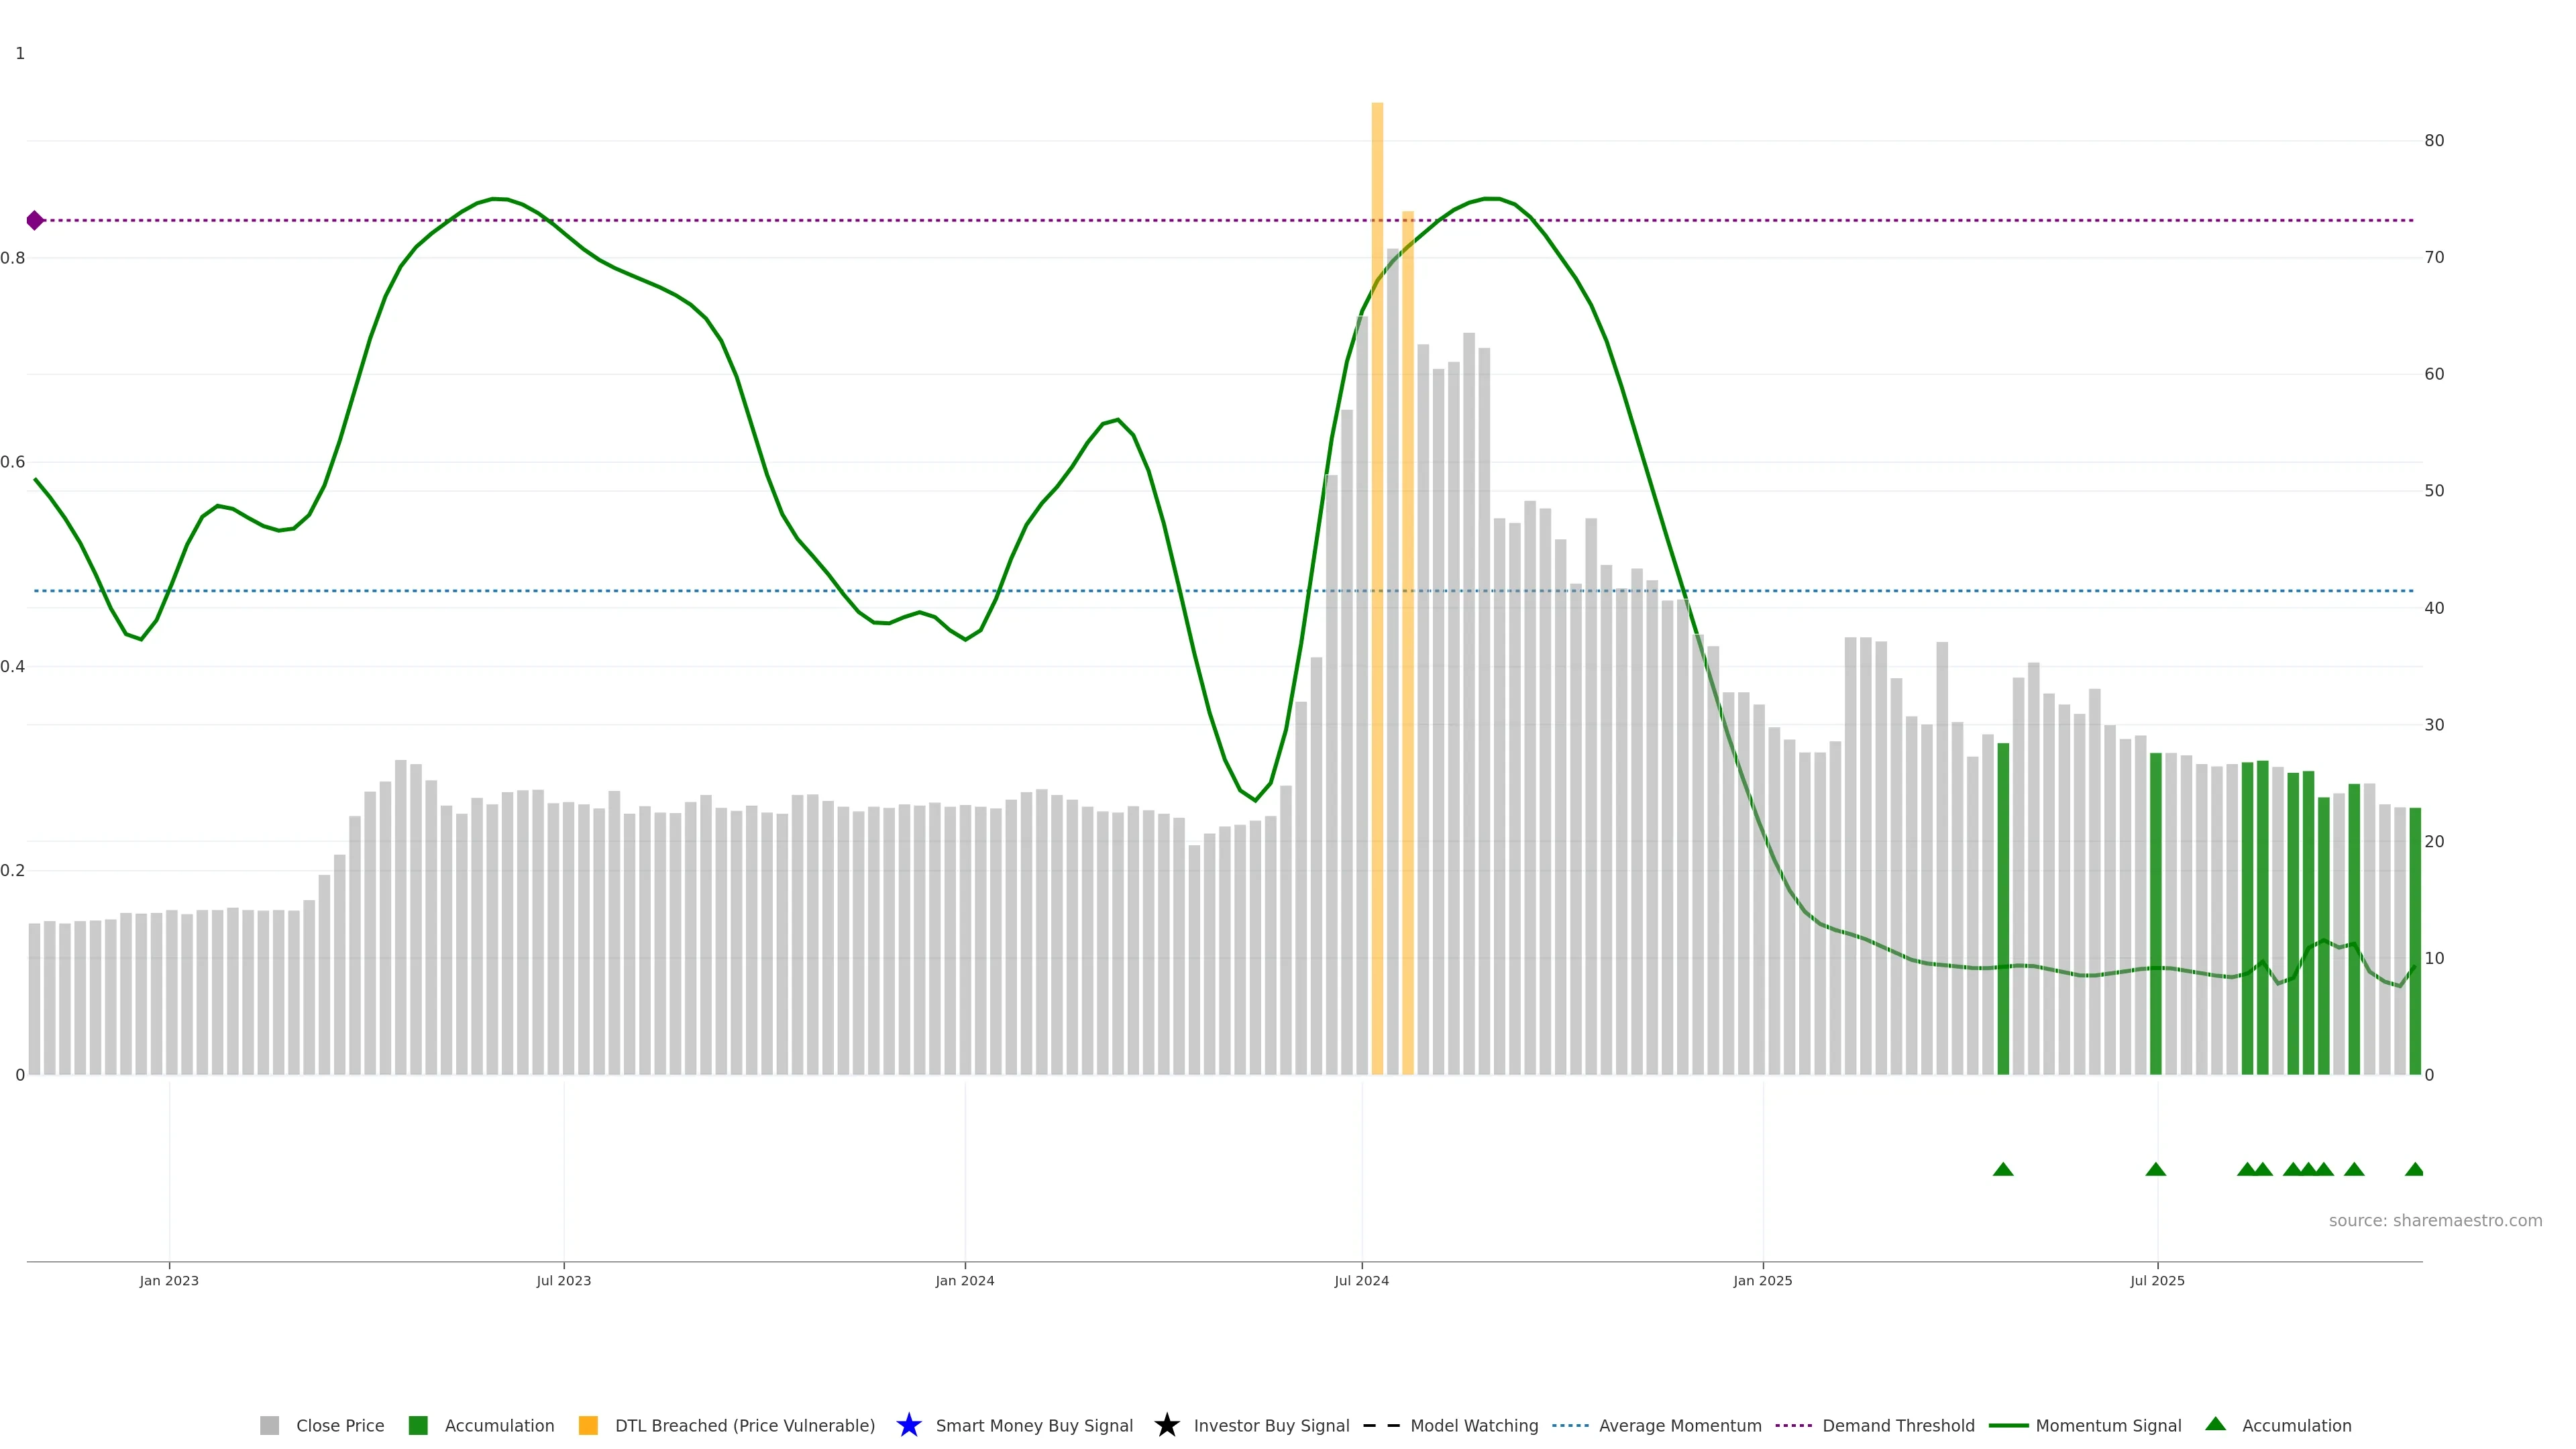Click the Jan 2023 axis label
Screen dimensions: 2576x1449
click(x=169, y=1281)
